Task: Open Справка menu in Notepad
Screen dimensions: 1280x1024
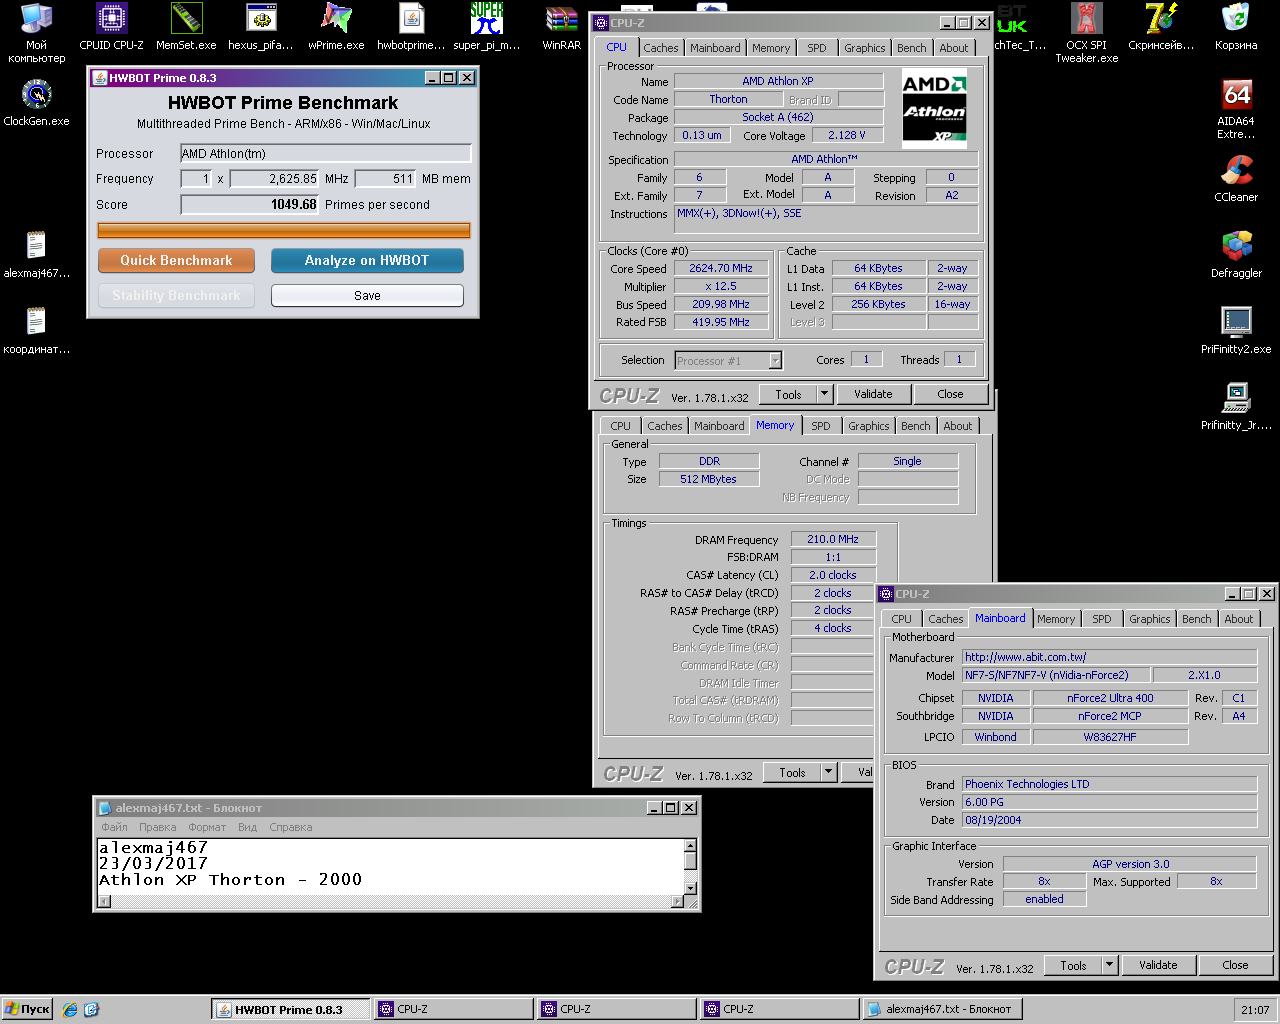Action: tap(290, 827)
